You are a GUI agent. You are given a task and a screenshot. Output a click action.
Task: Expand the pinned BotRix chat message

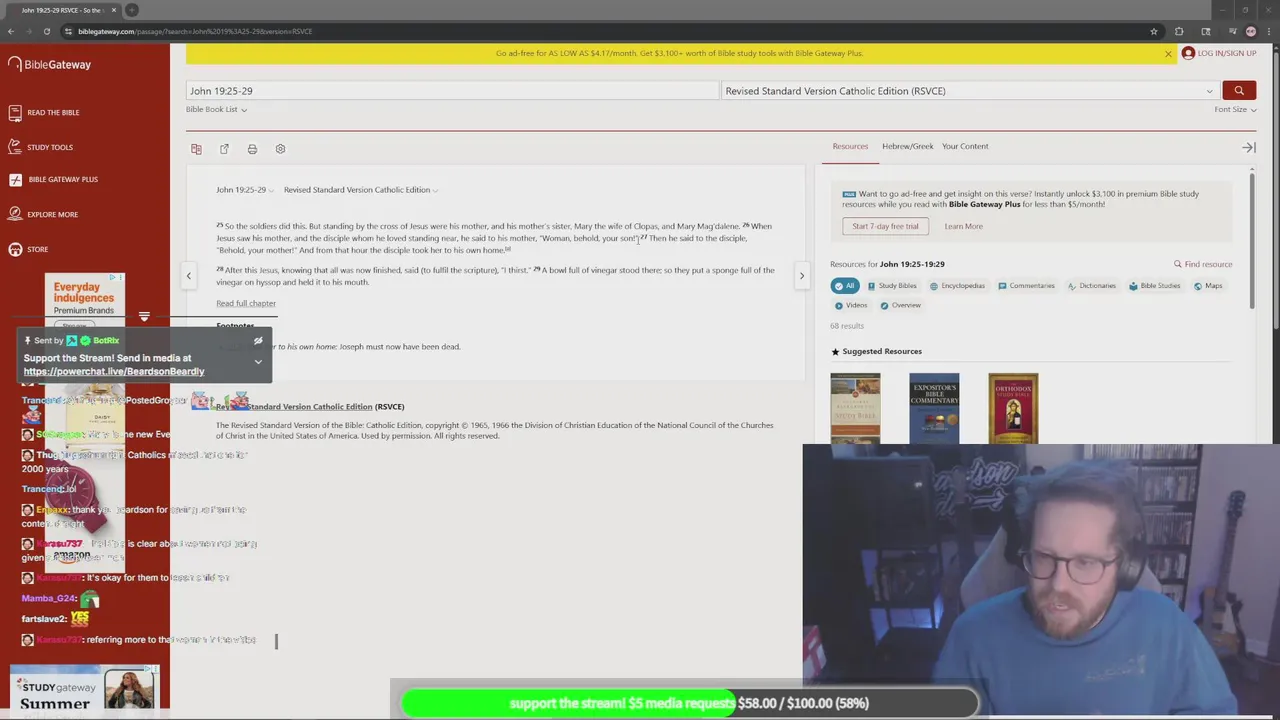258,362
